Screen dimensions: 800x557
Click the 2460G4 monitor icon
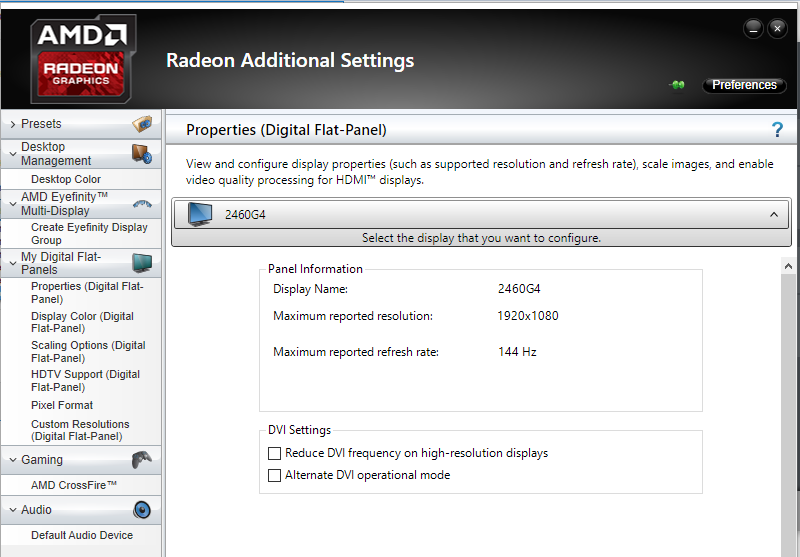pyautogui.click(x=199, y=214)
